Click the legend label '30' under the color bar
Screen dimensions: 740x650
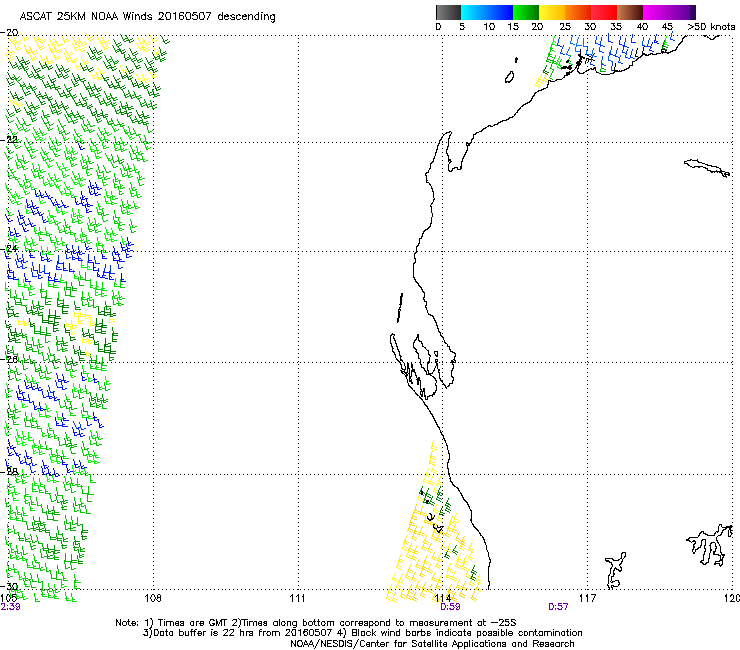590,27
